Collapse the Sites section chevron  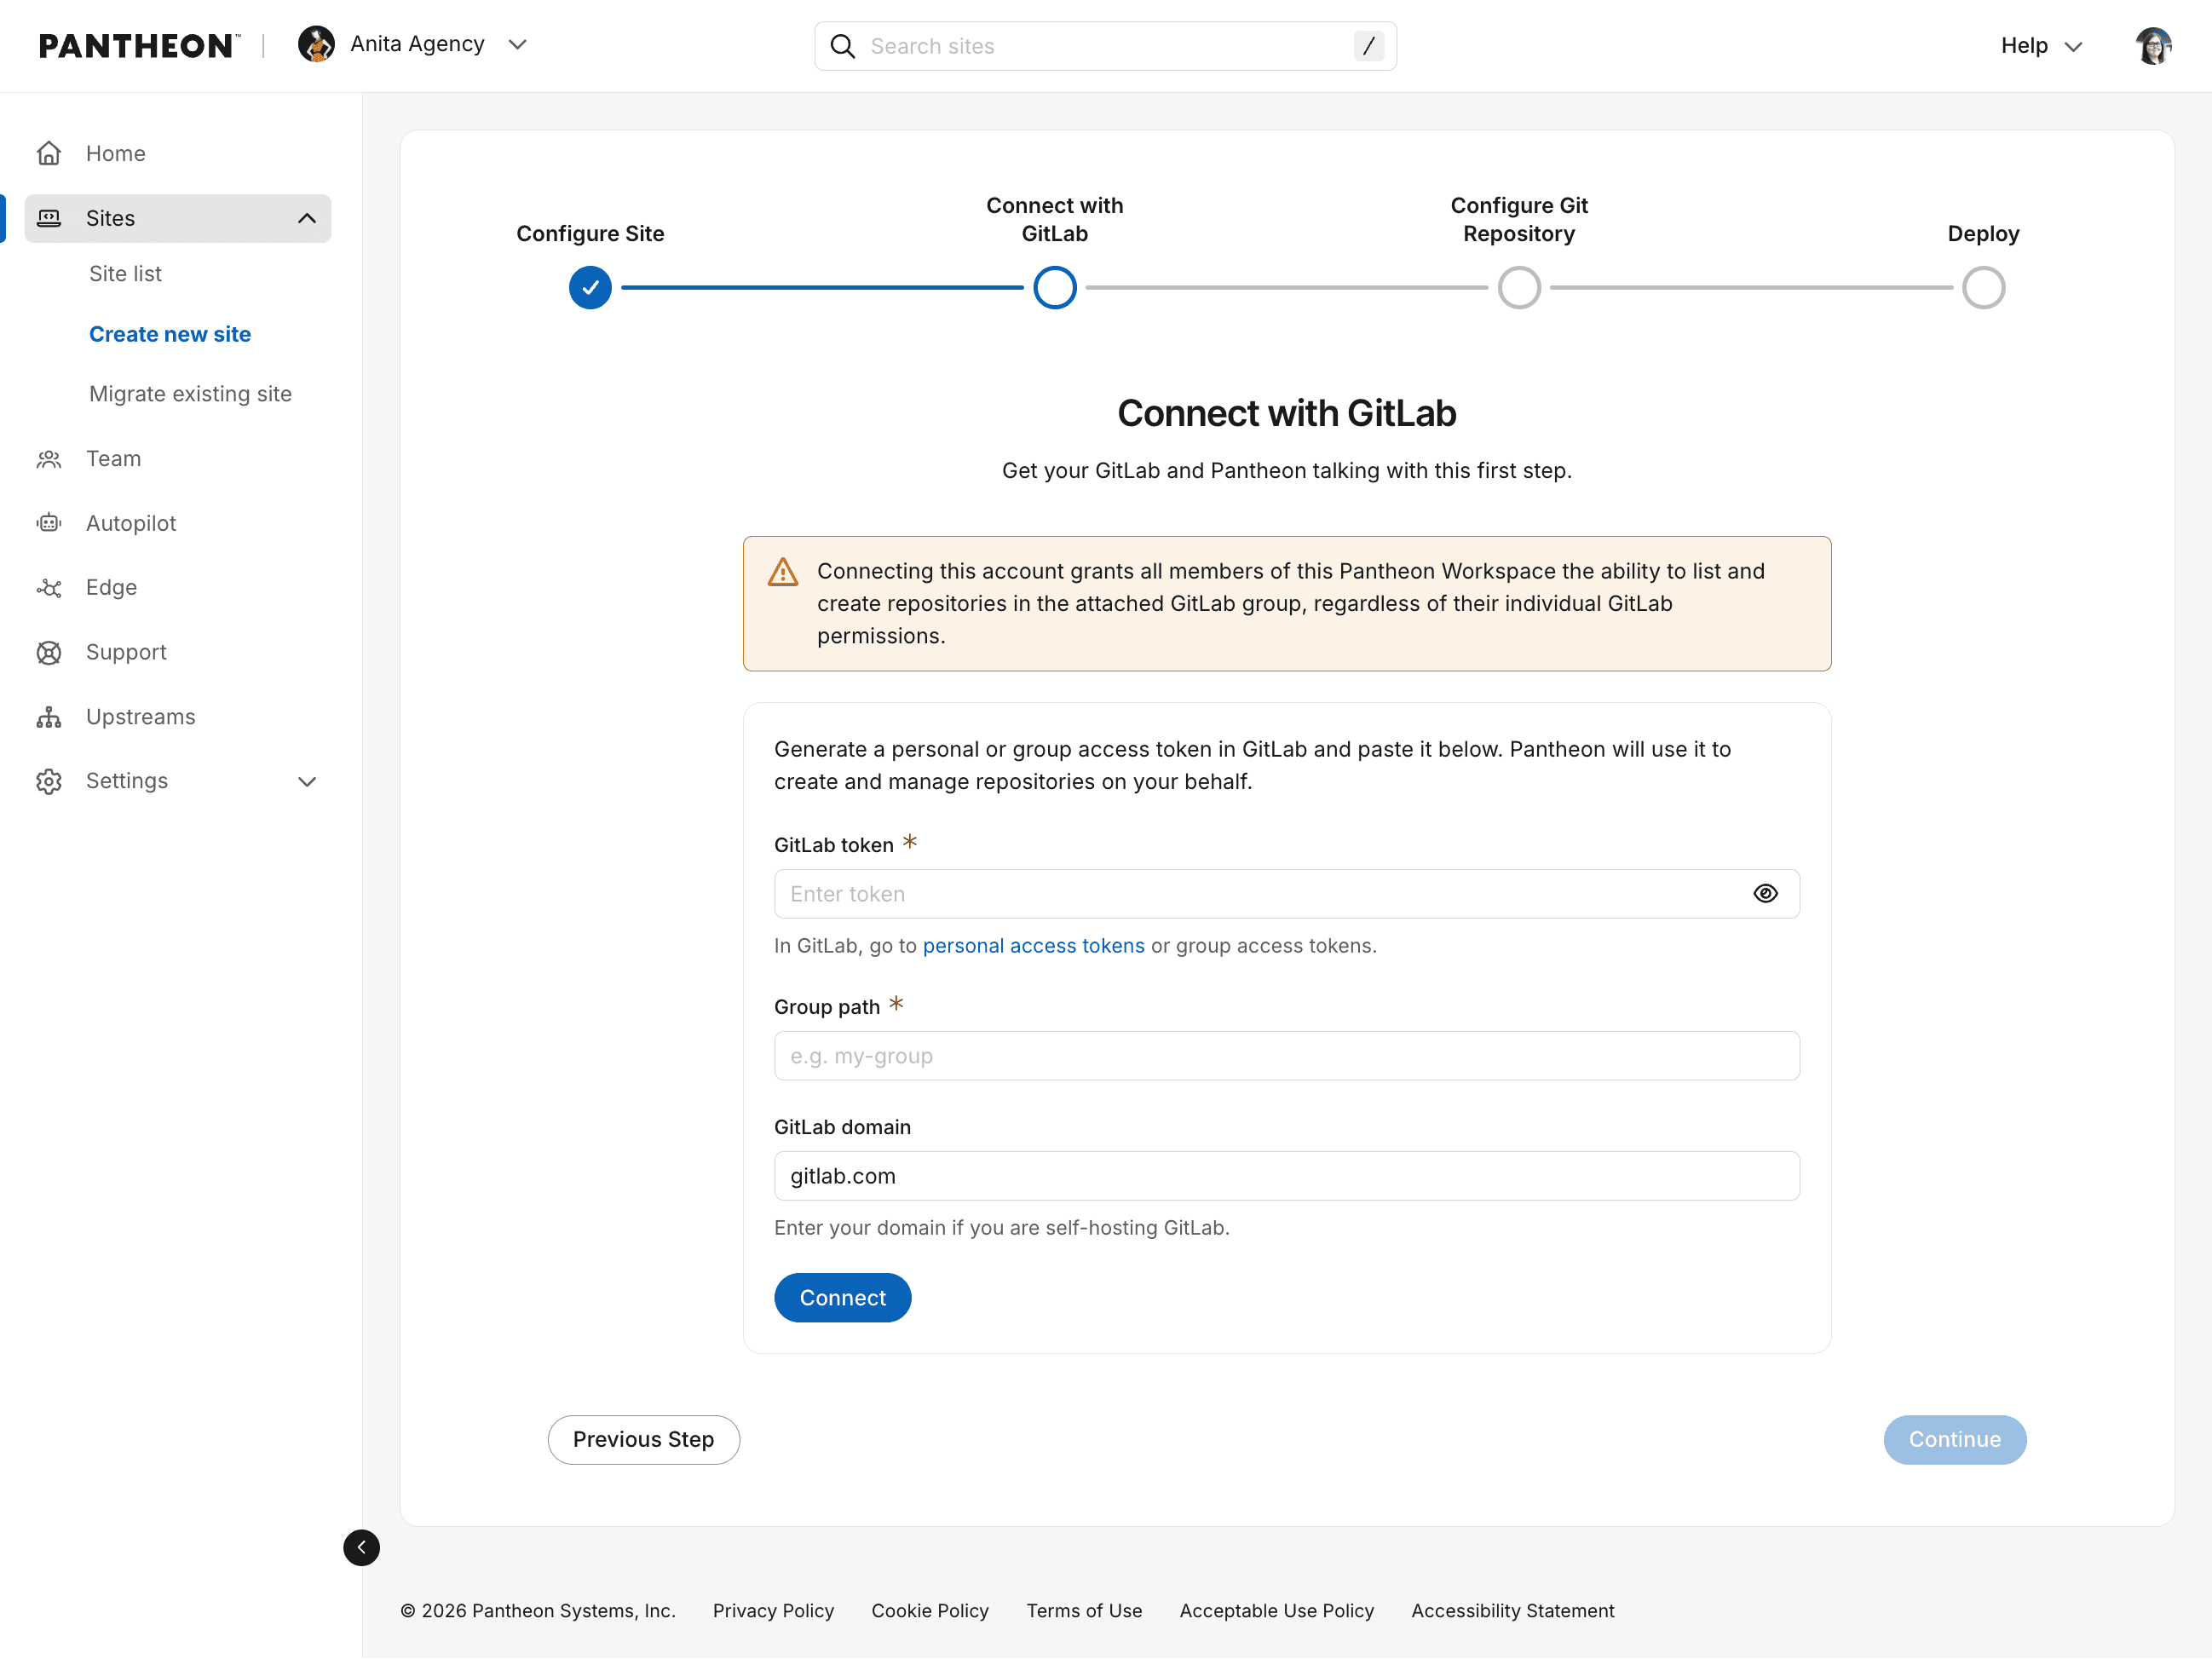(x=307, y=218)
